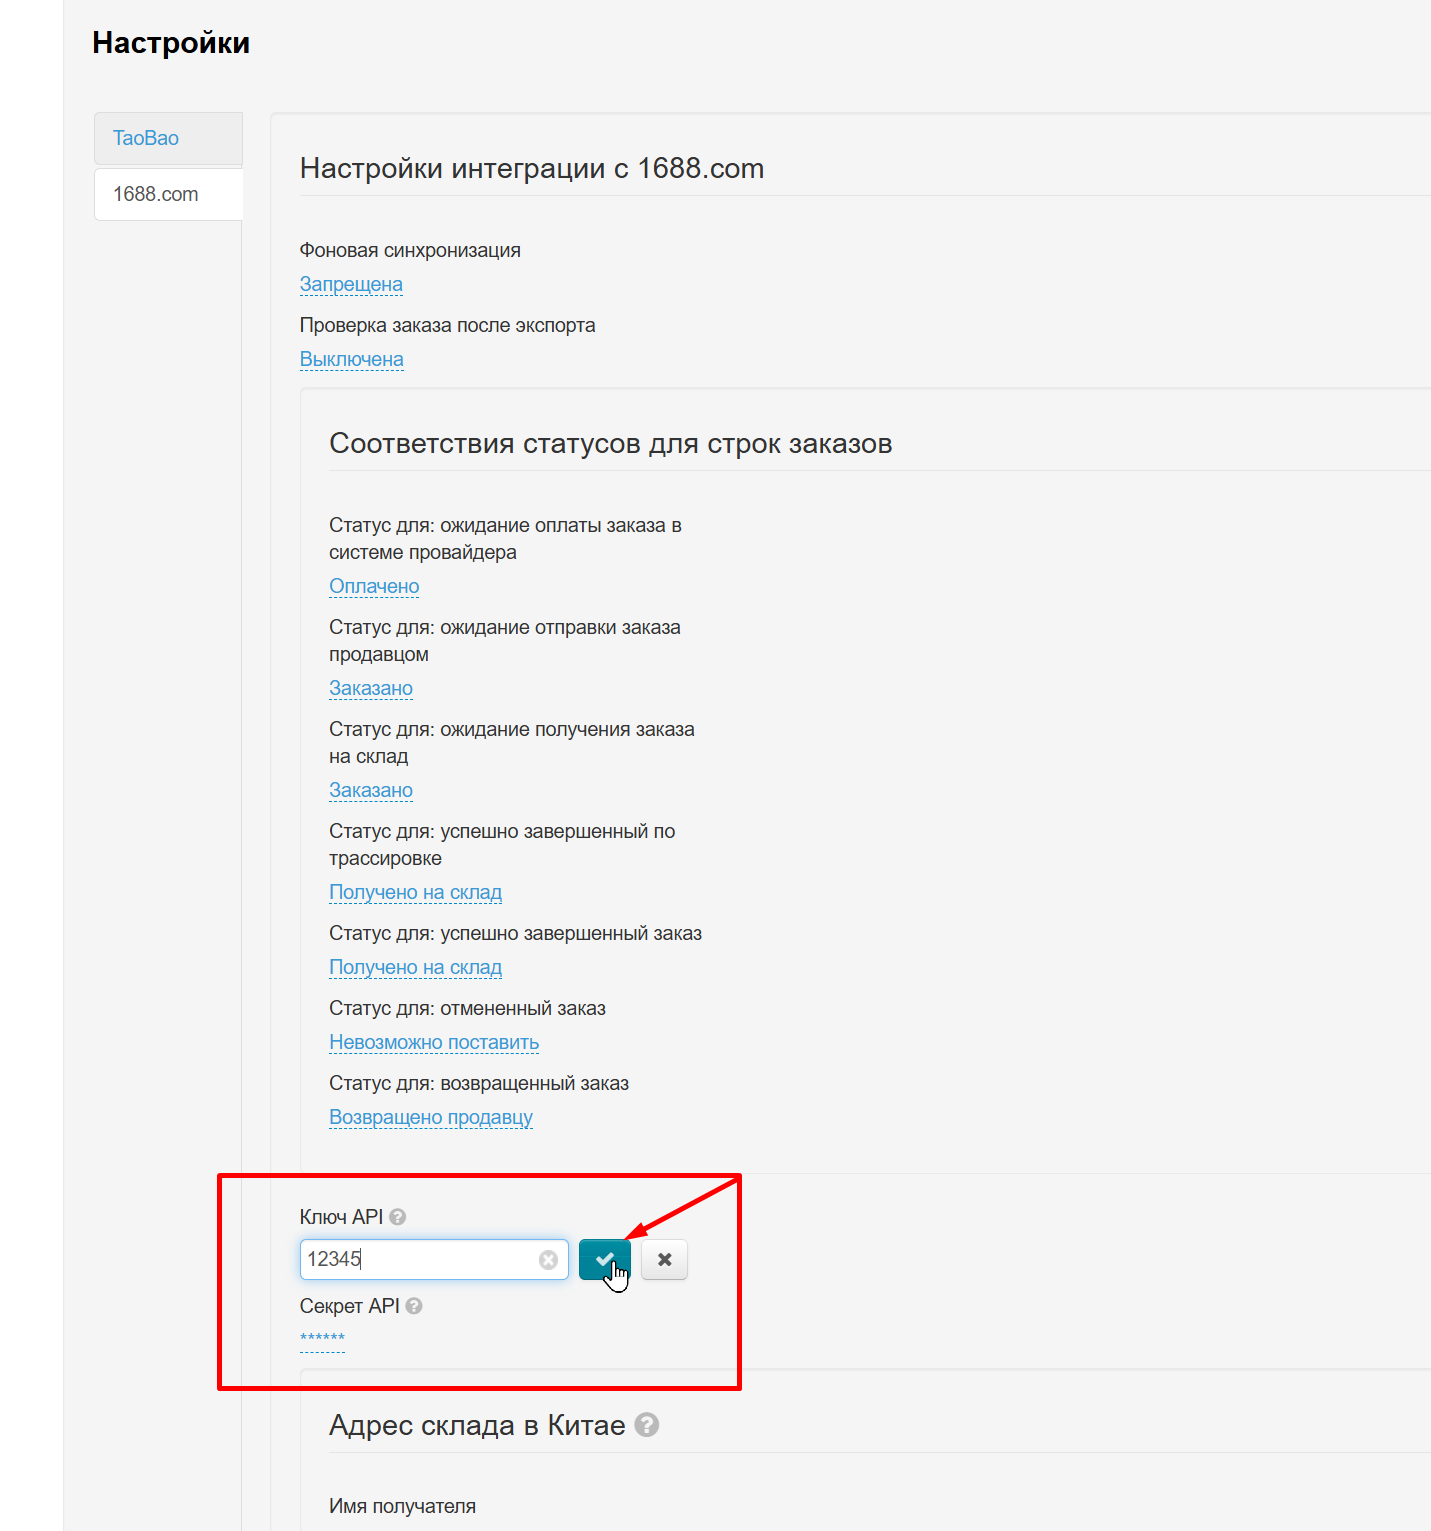Edit status for успешно завершенный по трассировке
Image resolution: width=1431 pixels, height=1531 pixels.
coord(415,892)
